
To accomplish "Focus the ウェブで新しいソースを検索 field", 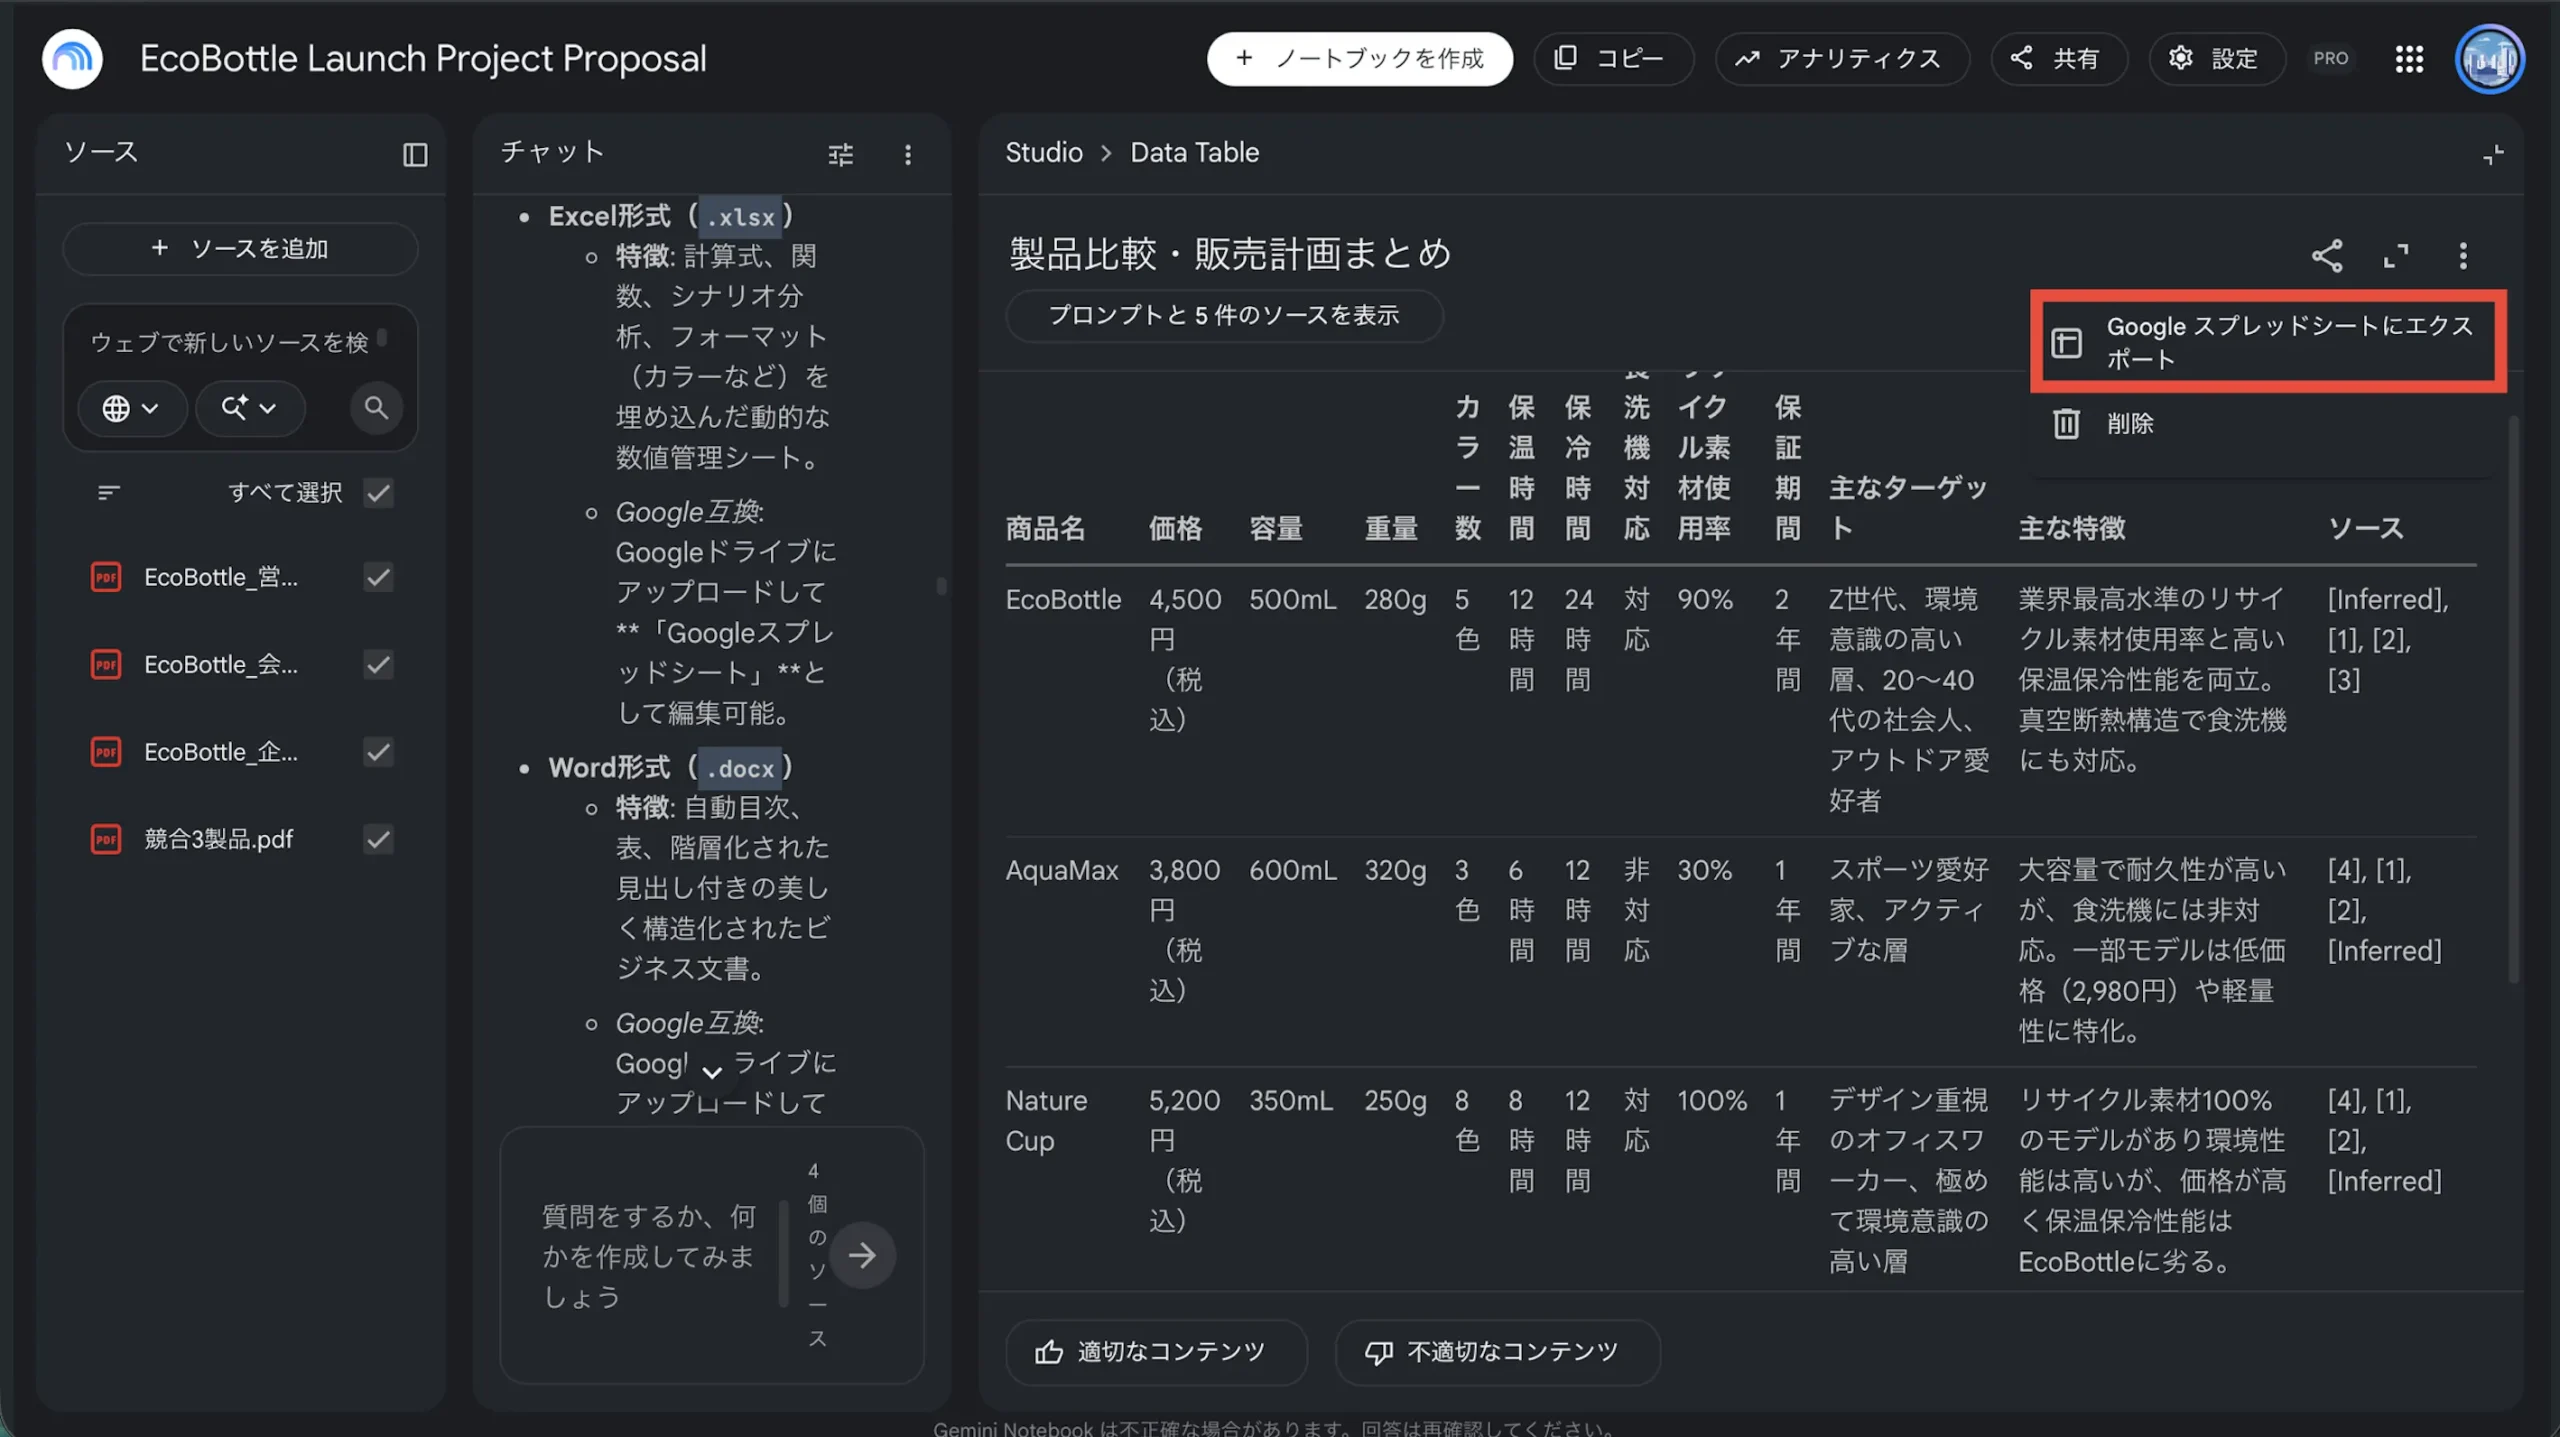I will [x=230, y=343].
